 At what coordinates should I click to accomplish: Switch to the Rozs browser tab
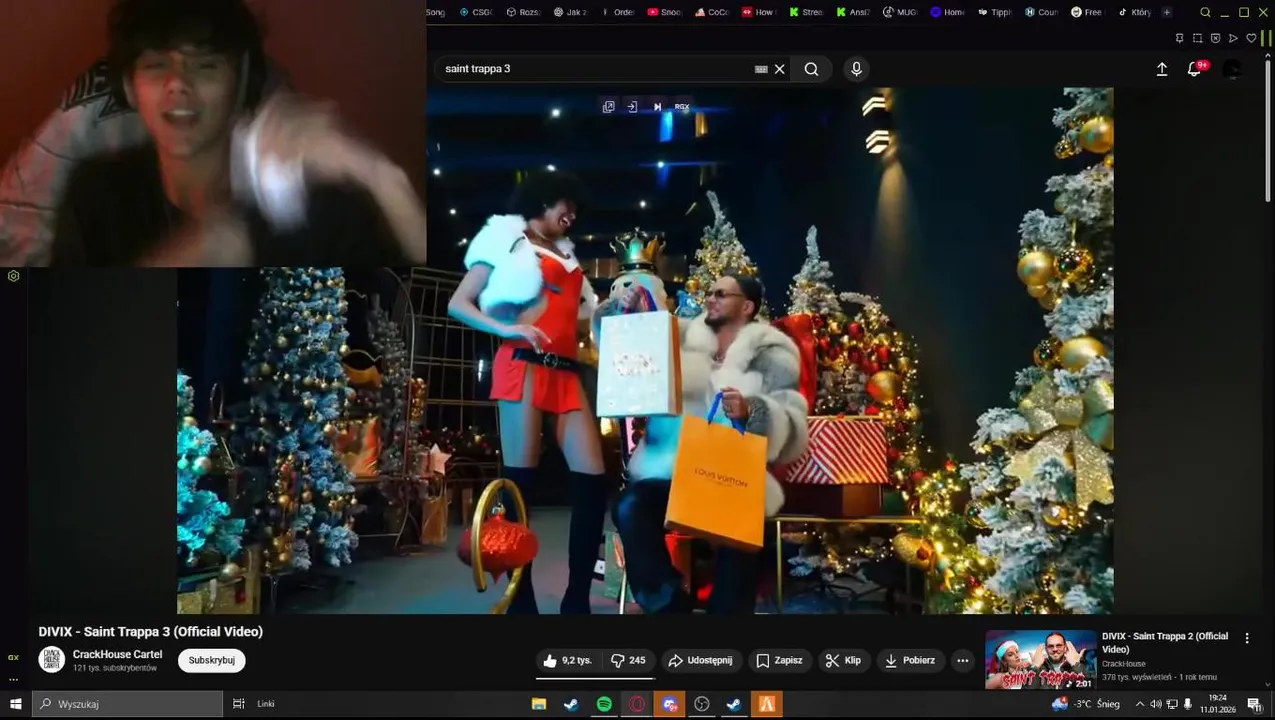(x=523, y=12)
